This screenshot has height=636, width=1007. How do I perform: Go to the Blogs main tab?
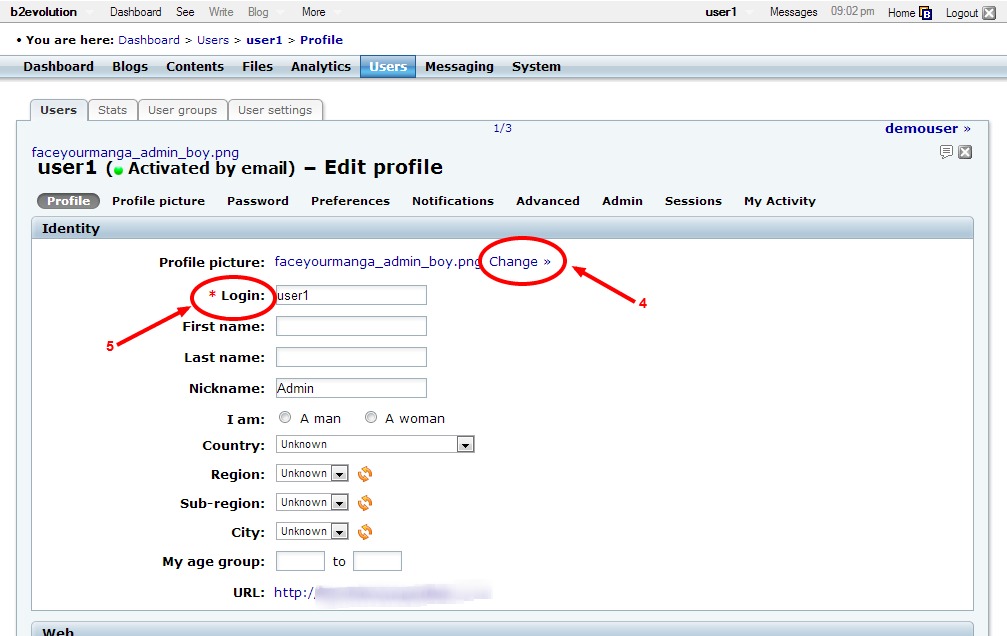coord(130,66)
